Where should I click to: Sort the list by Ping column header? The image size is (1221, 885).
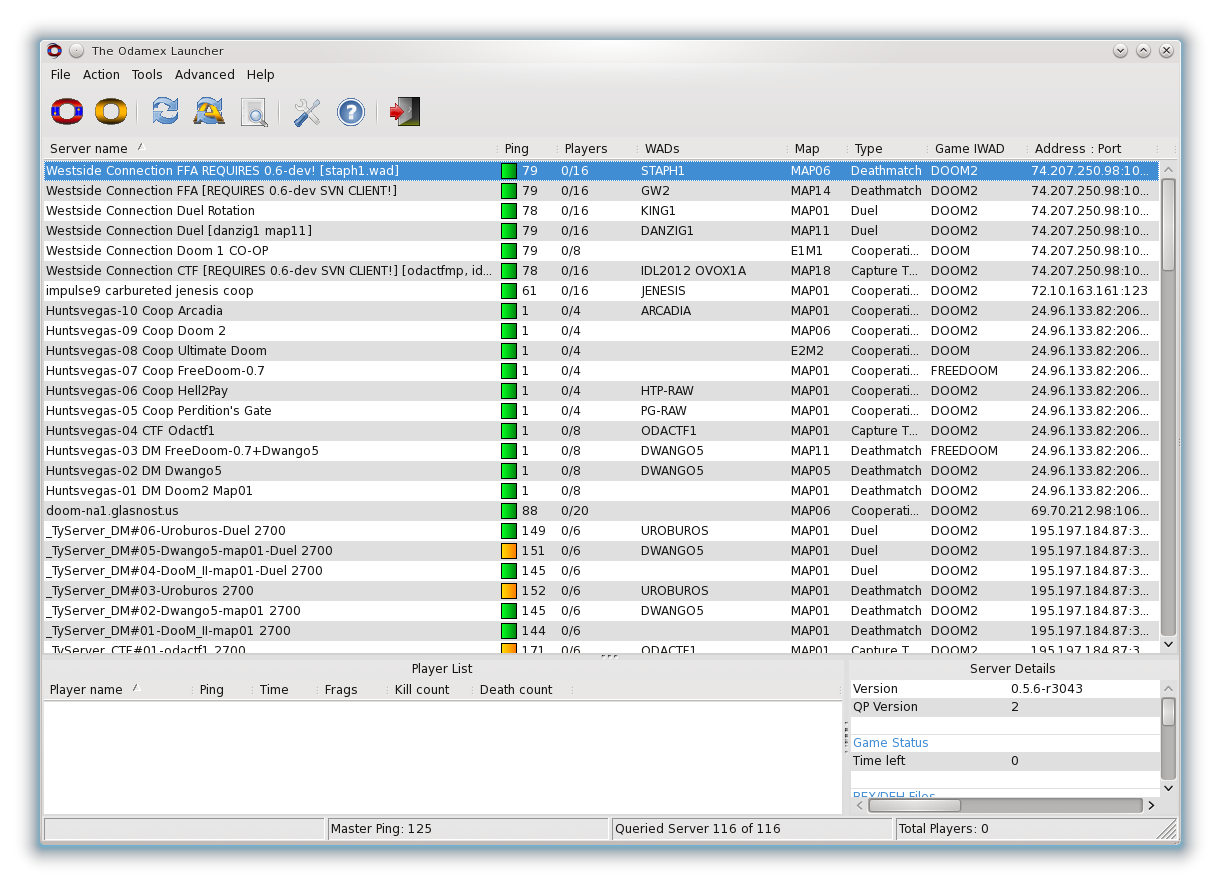(517, 149)
